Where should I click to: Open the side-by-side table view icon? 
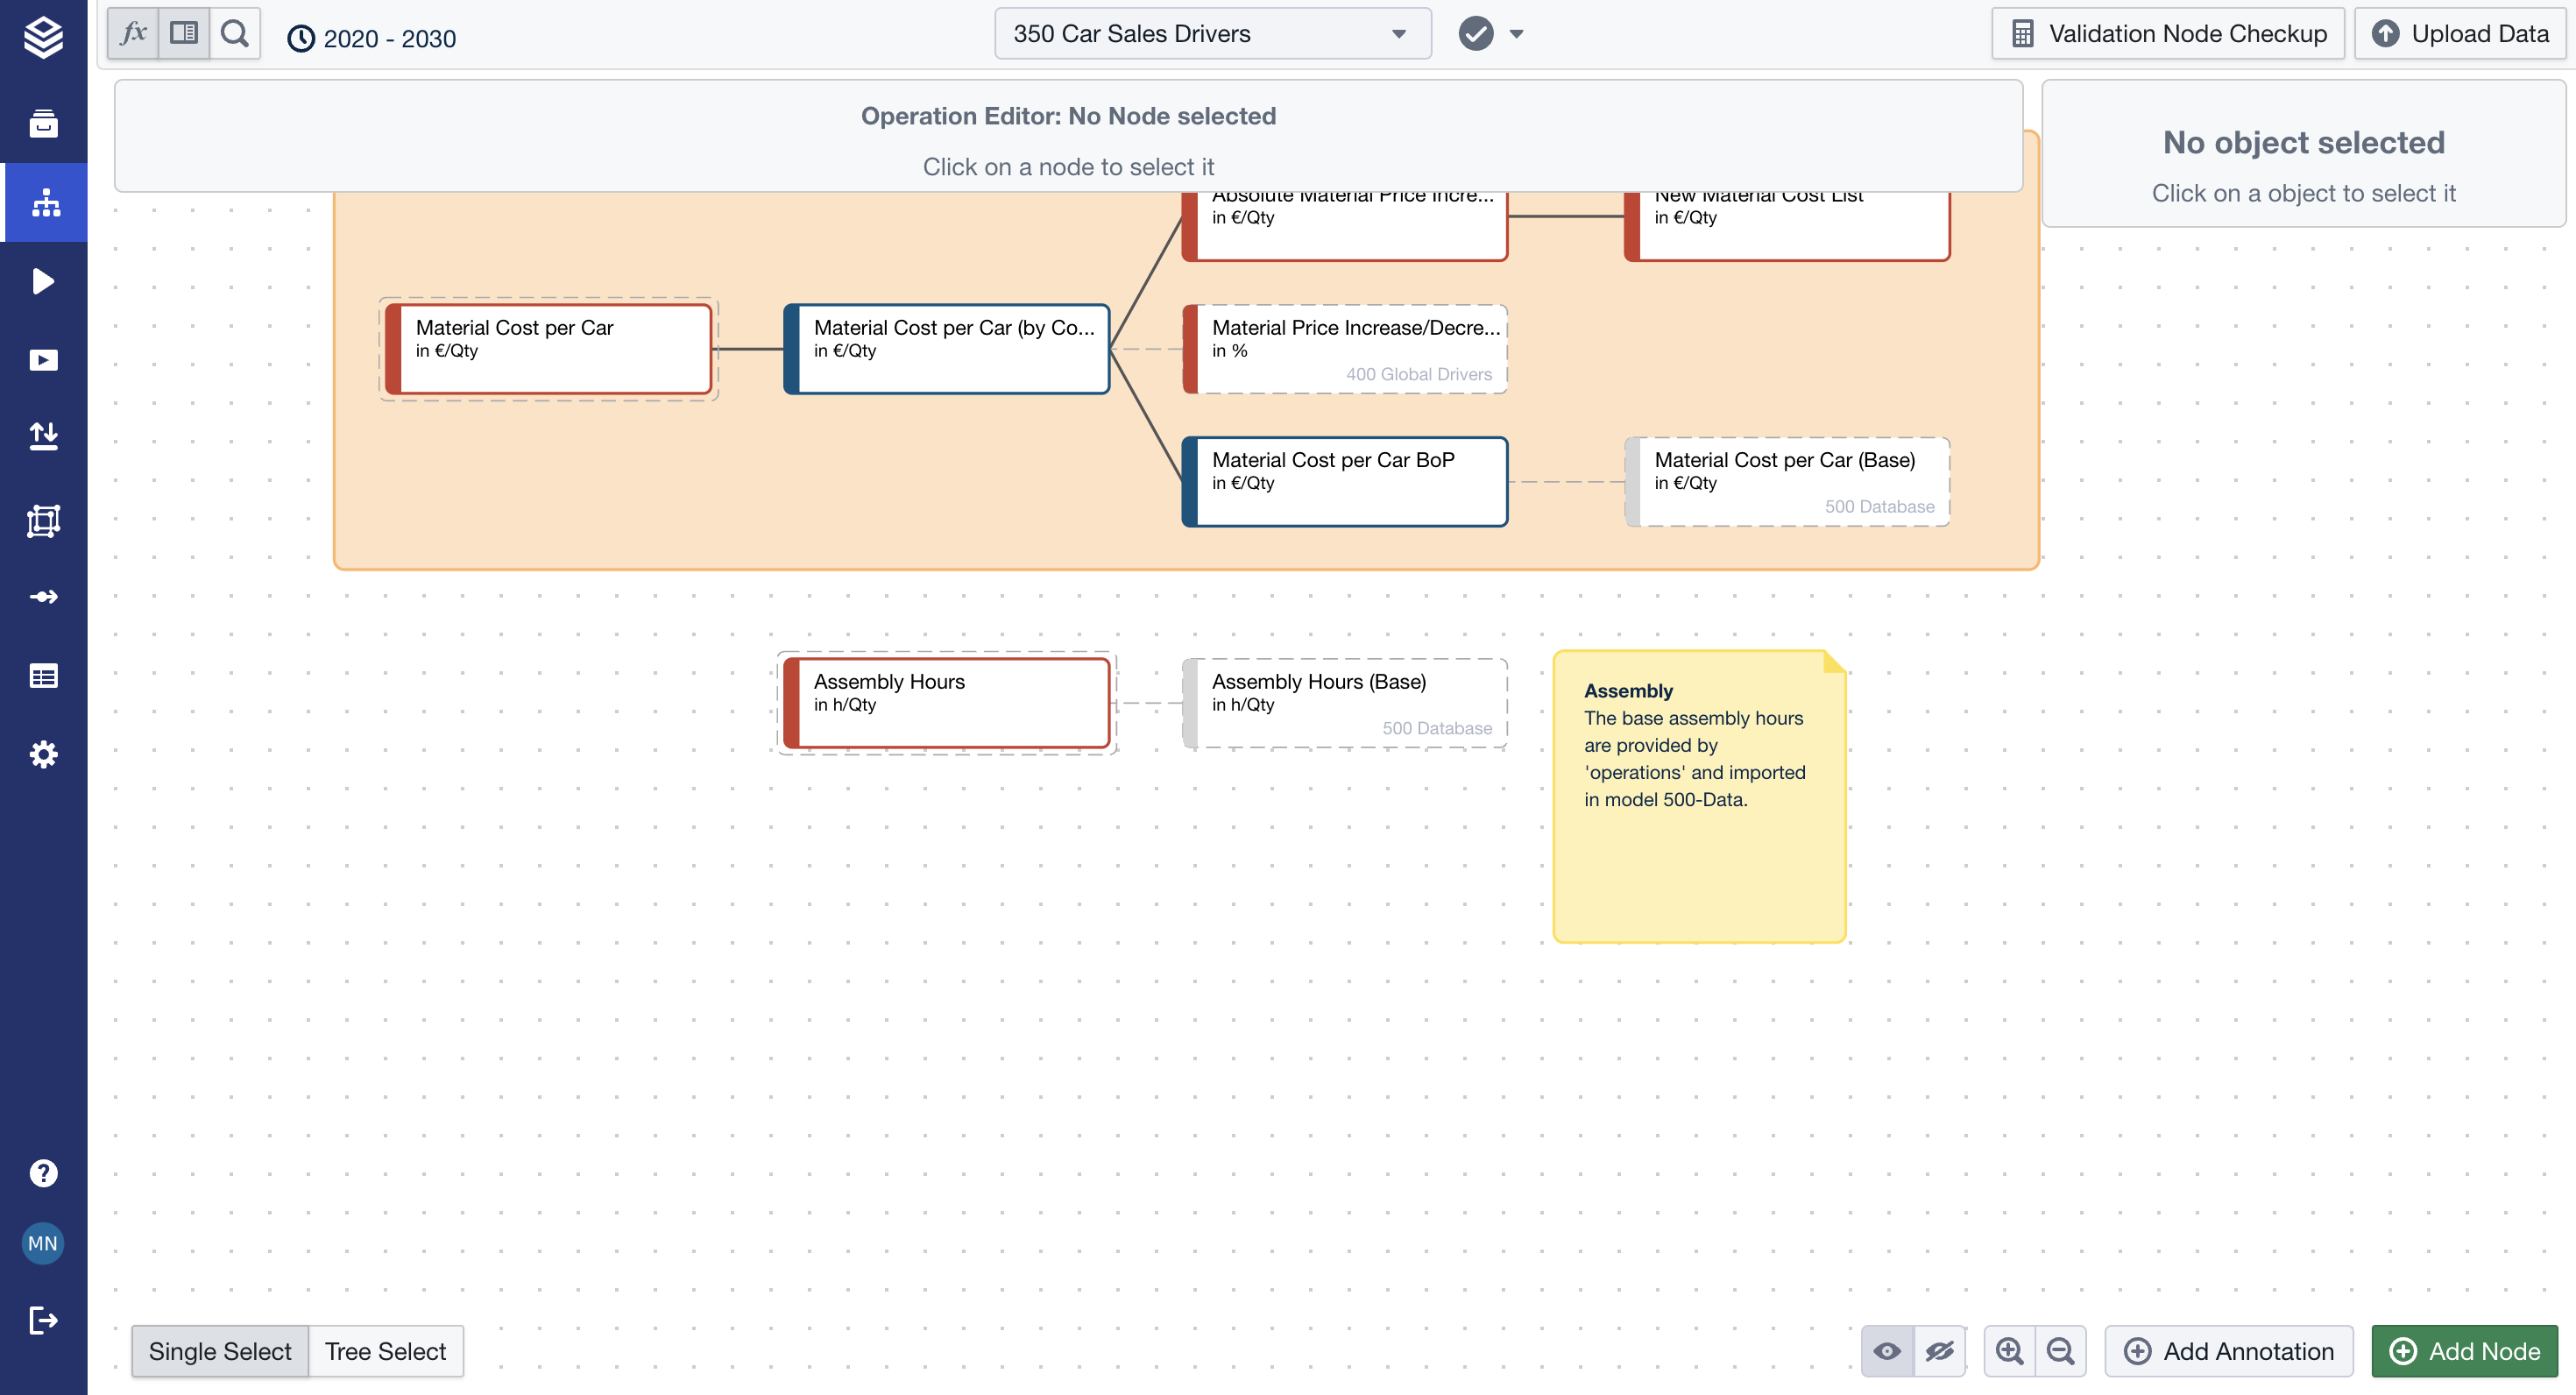click(184, 33)
